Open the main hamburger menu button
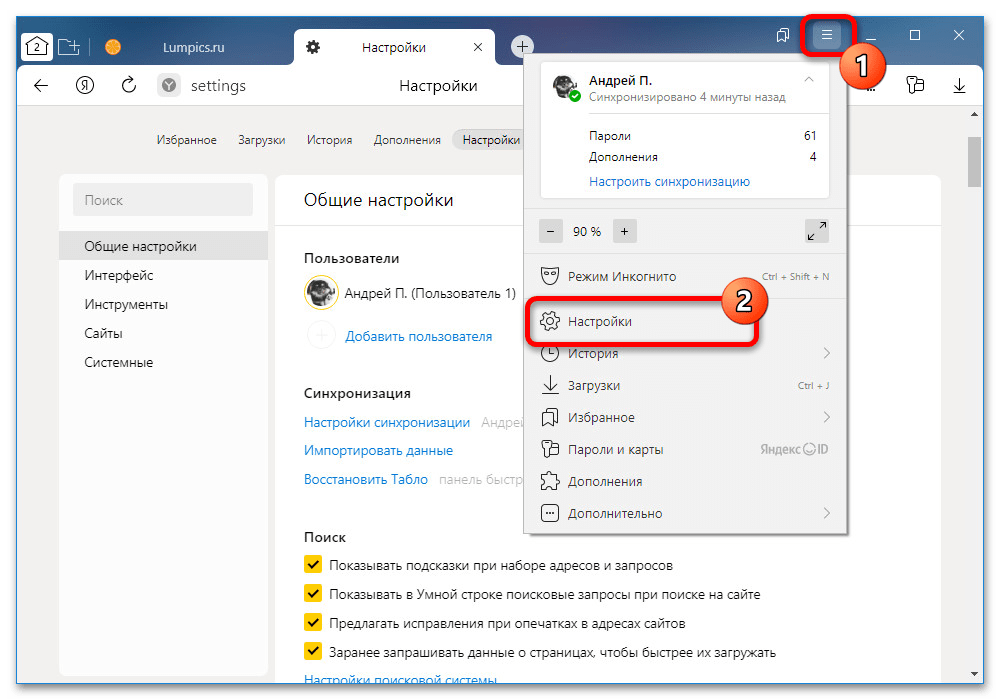This screenshot has width=1000, height=700. (827, 34)
